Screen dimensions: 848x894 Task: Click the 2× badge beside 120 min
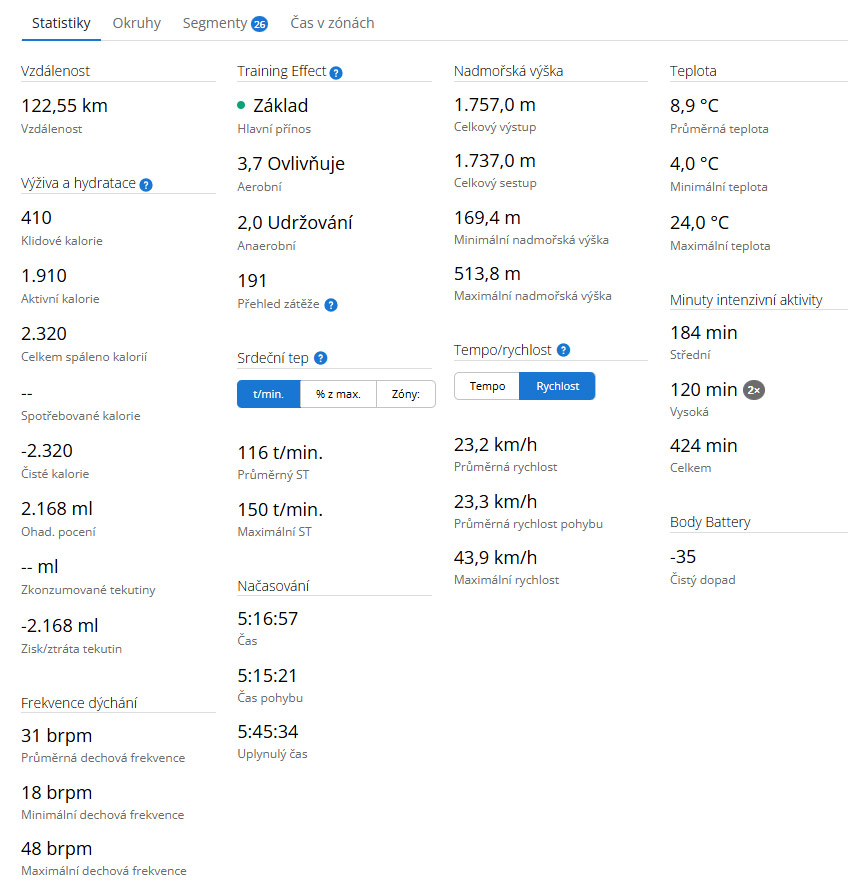[x=754, y=390]
